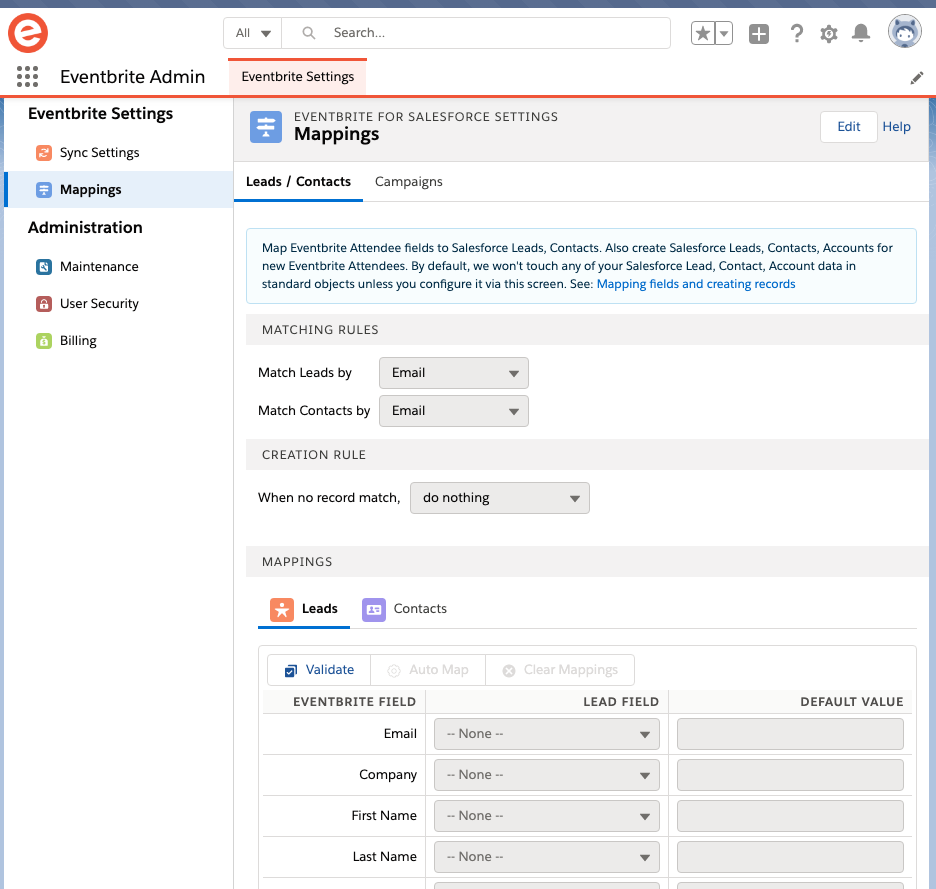Click the Email default value field
936x889 pixels.
(790, 734)
